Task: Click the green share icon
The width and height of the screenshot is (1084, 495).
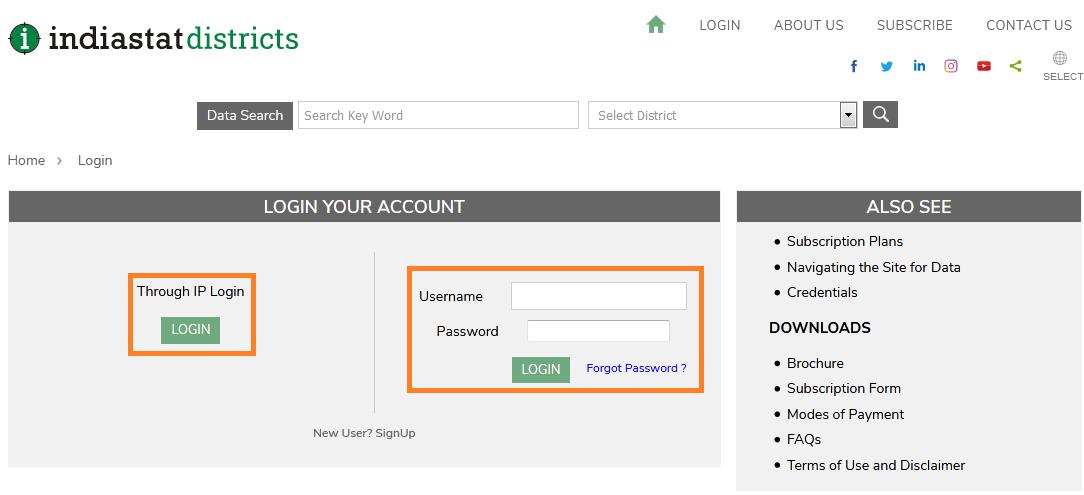Action: tap(1016, 66)
